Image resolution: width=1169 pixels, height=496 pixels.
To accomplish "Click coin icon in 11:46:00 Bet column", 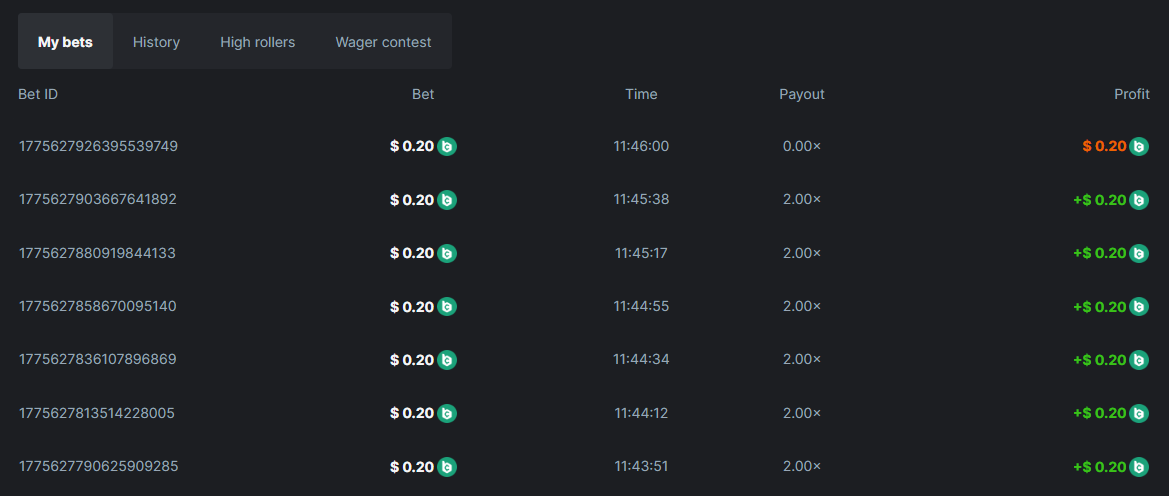I will [447, 146].
